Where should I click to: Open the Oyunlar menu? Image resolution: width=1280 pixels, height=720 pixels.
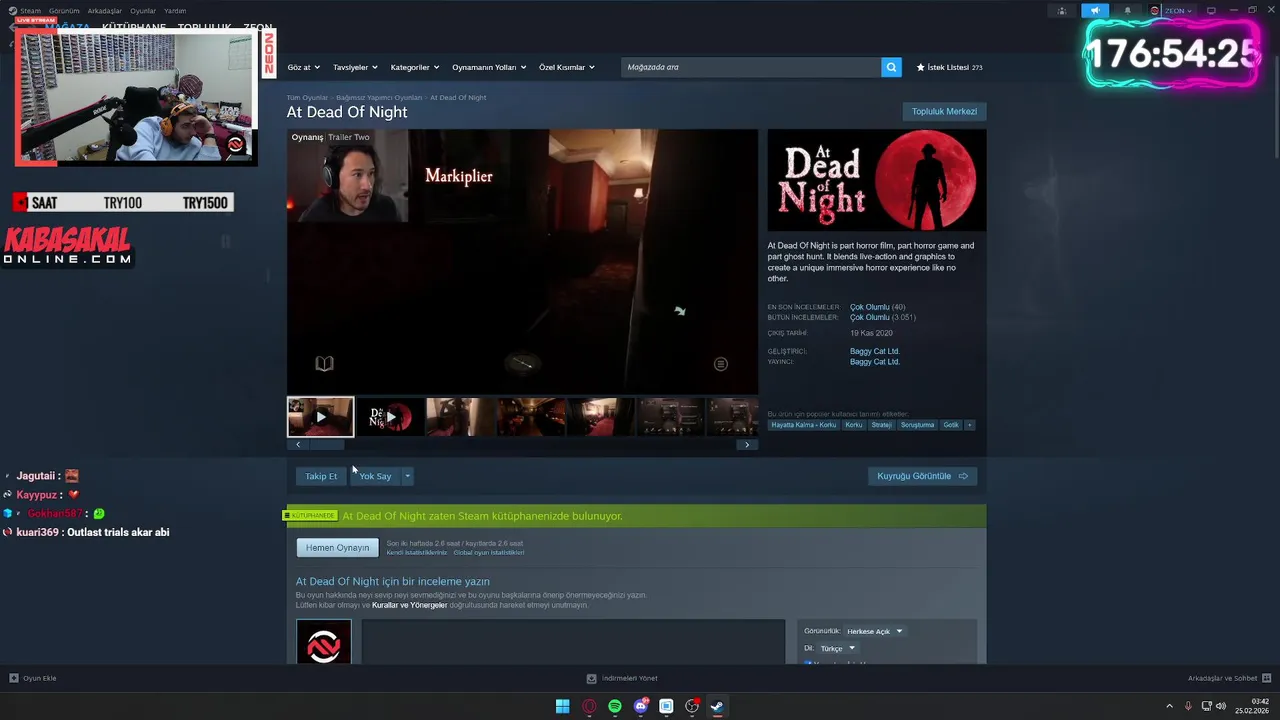143,11
